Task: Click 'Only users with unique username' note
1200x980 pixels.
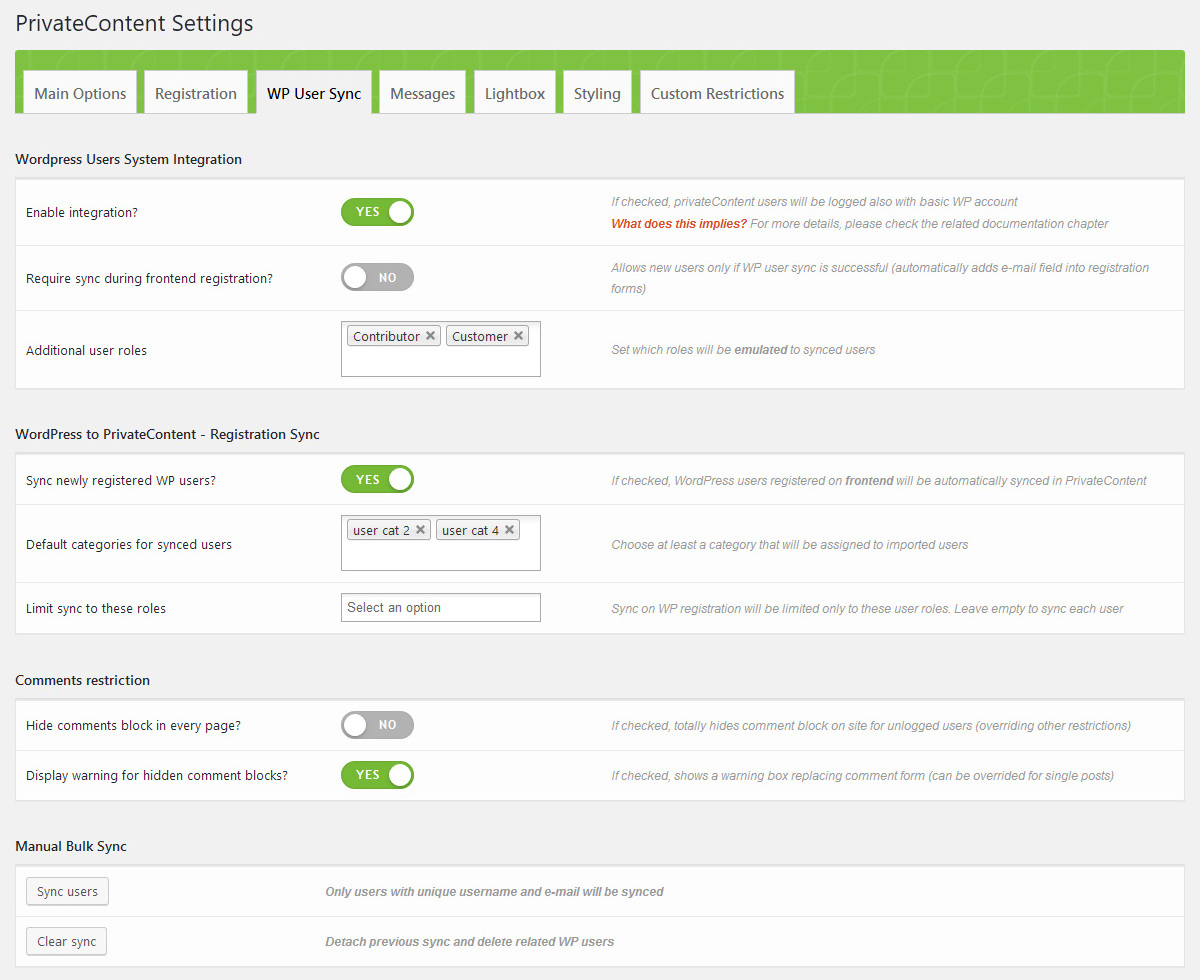Action: click(x=494, y=891)
